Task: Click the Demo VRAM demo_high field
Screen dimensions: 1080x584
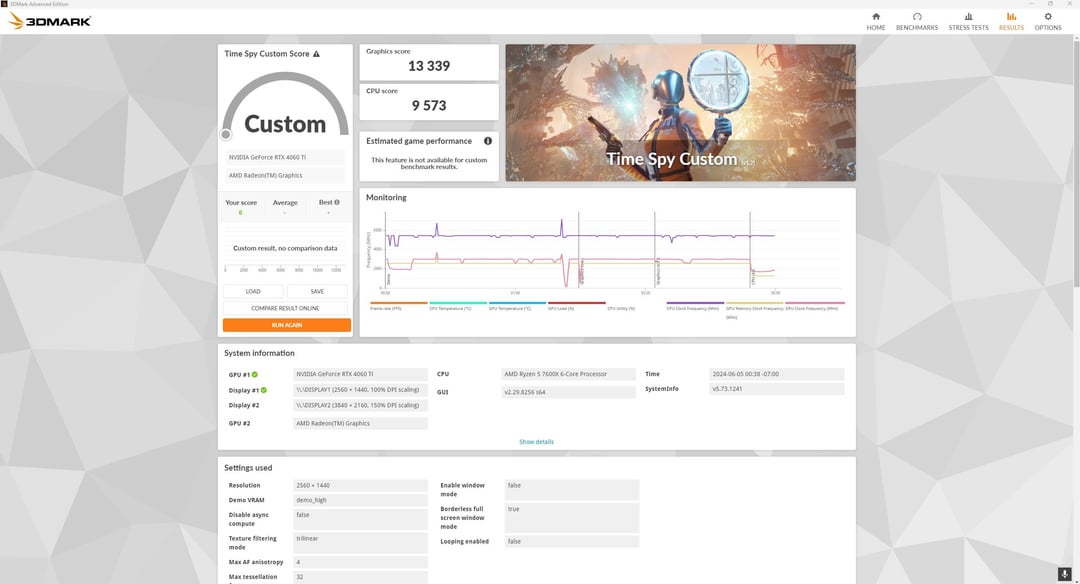Action: pyautogui.click(x=360, y=500)
